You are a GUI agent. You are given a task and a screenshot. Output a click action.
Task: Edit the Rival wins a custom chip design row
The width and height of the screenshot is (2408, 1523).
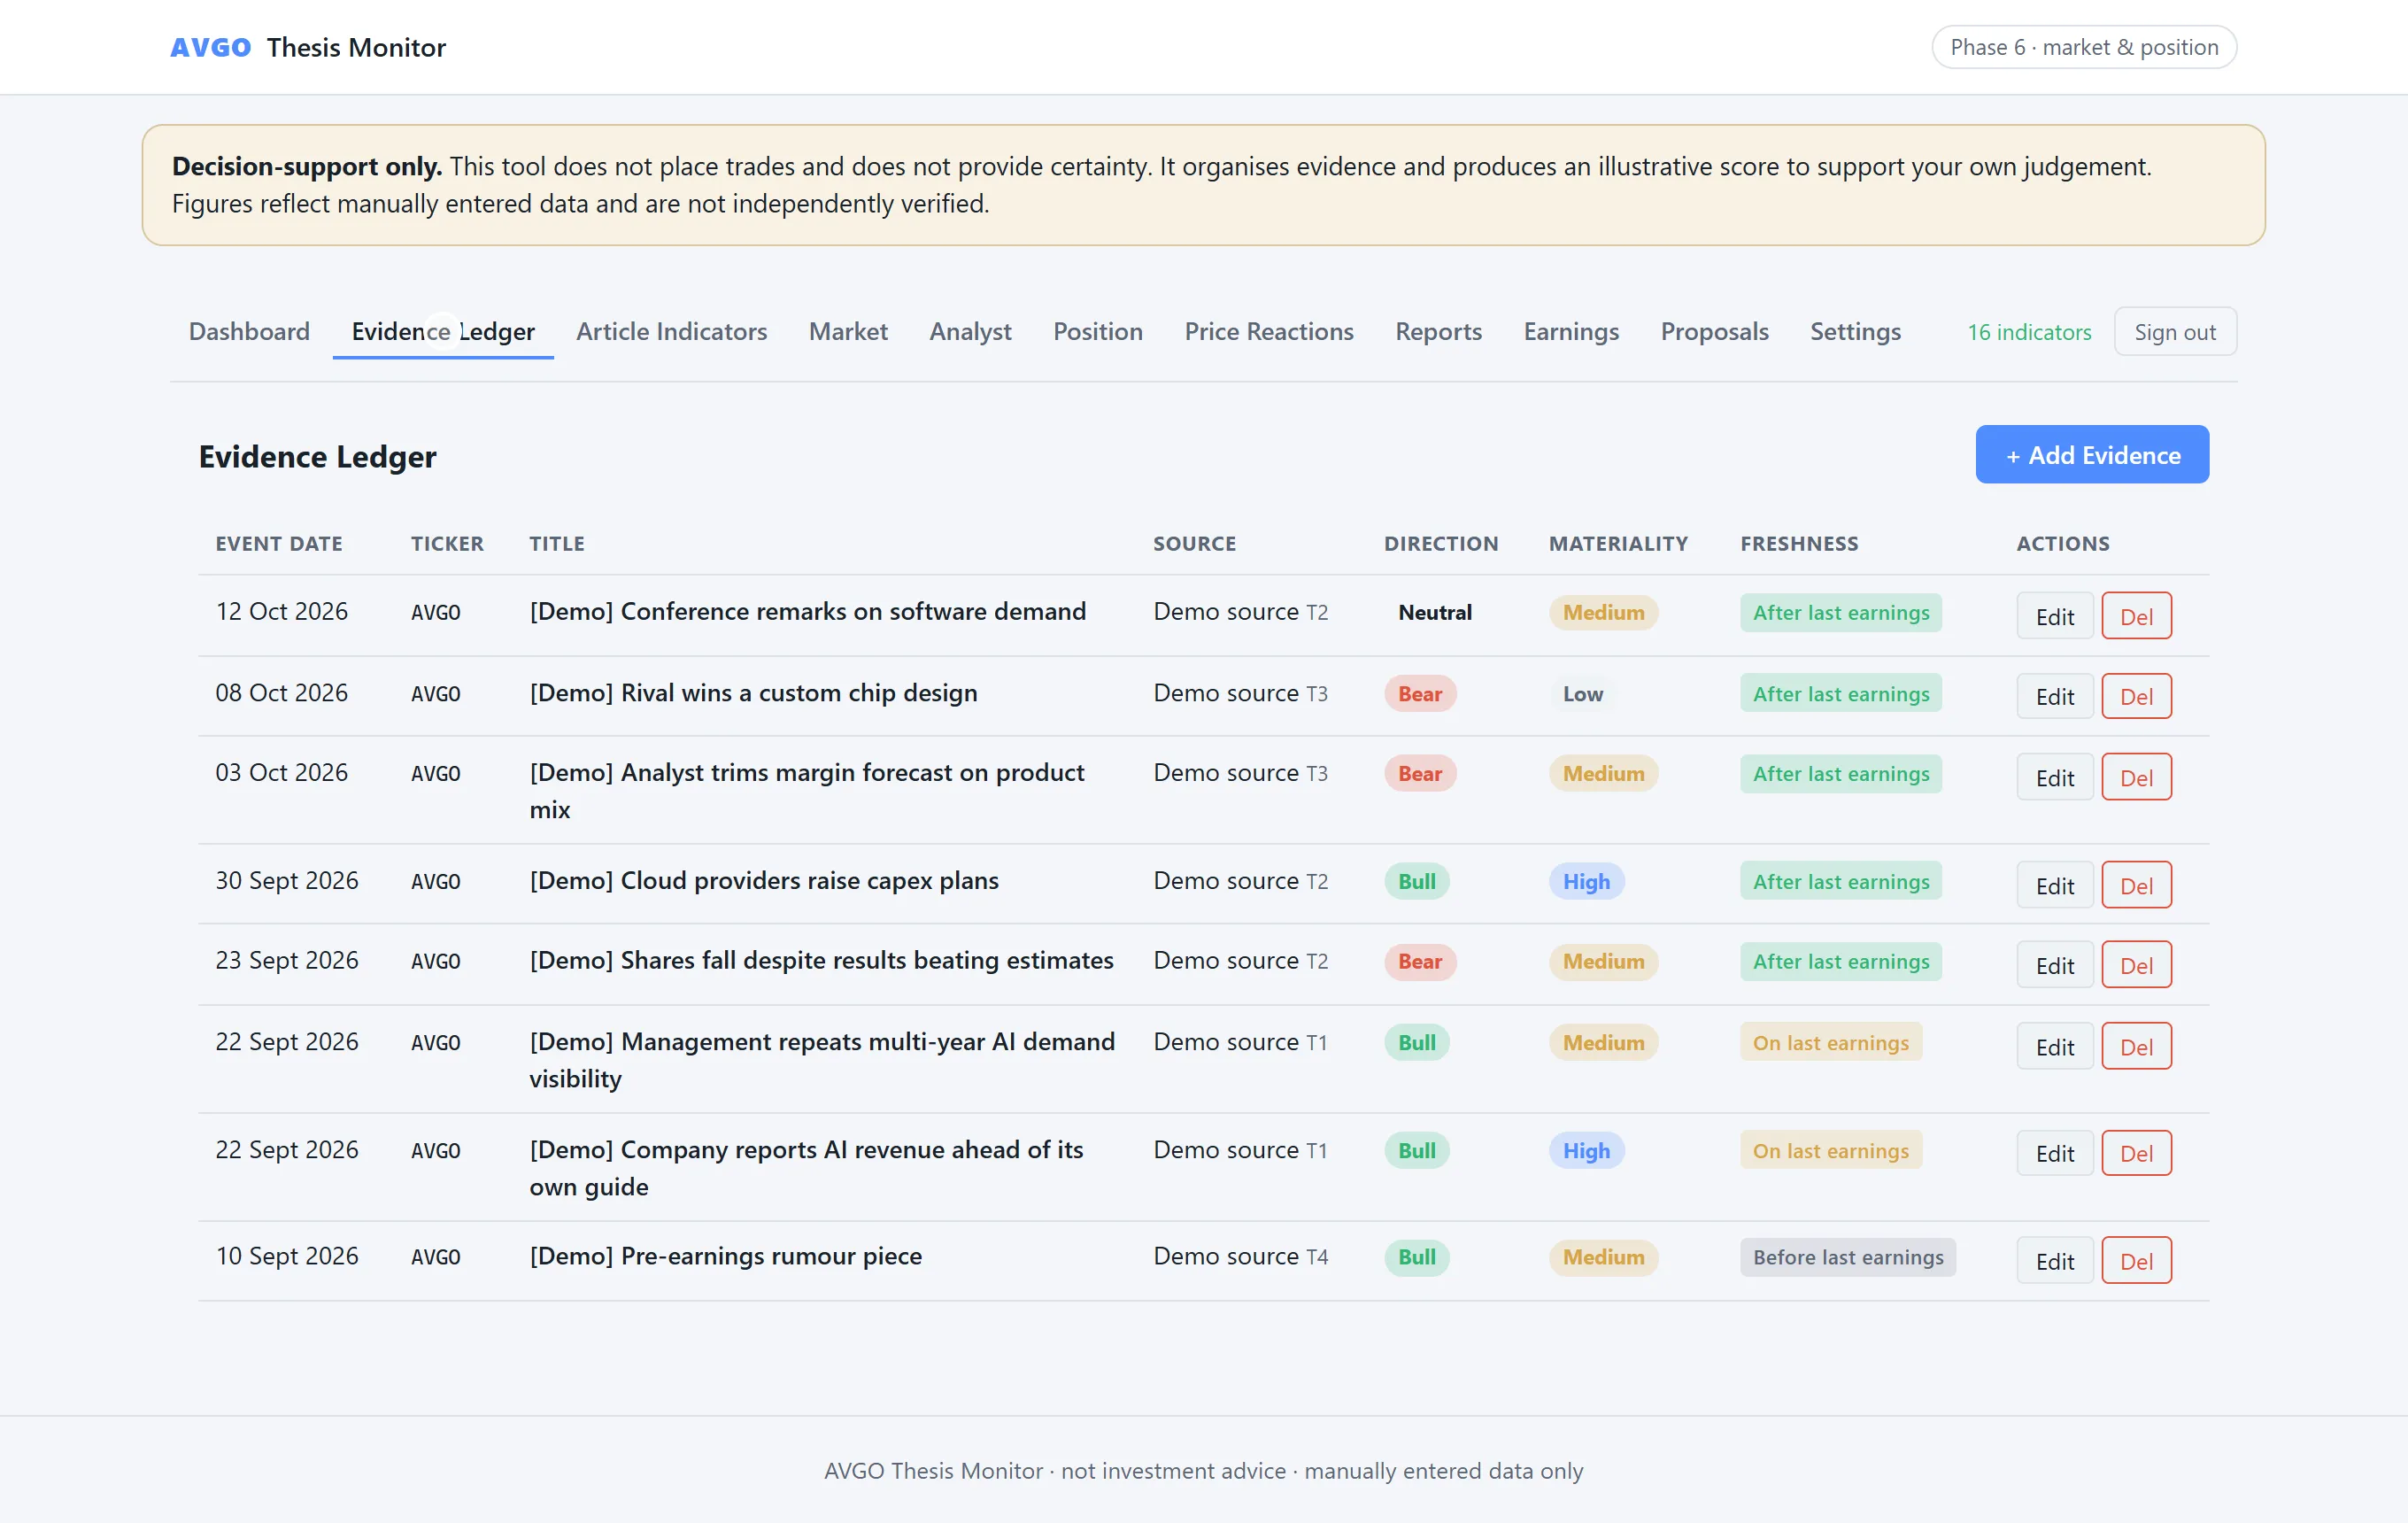pyautogui.click(x=2054, y=696)
